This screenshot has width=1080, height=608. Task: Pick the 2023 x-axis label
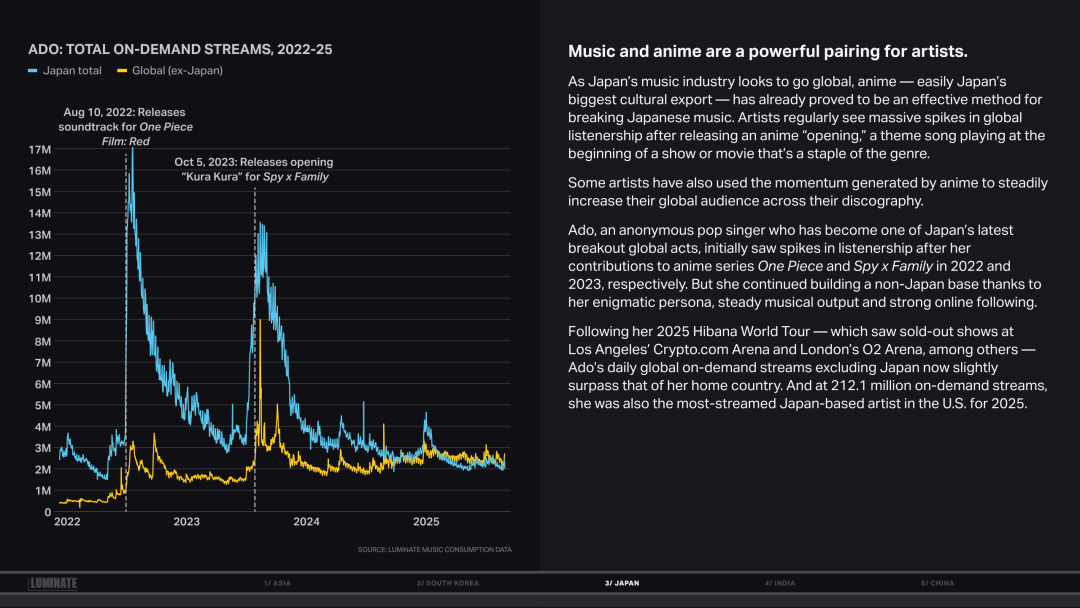(x=186, y=522)
